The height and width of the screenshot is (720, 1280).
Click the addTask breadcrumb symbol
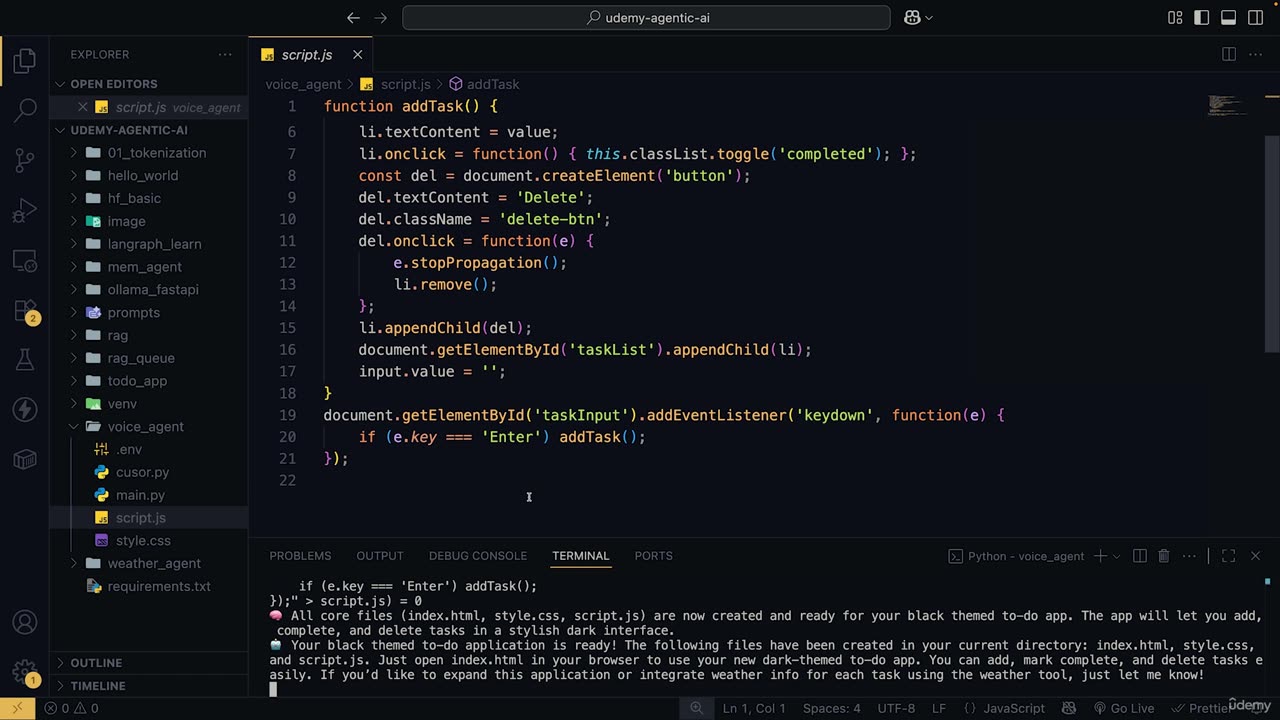pos(484,84)
